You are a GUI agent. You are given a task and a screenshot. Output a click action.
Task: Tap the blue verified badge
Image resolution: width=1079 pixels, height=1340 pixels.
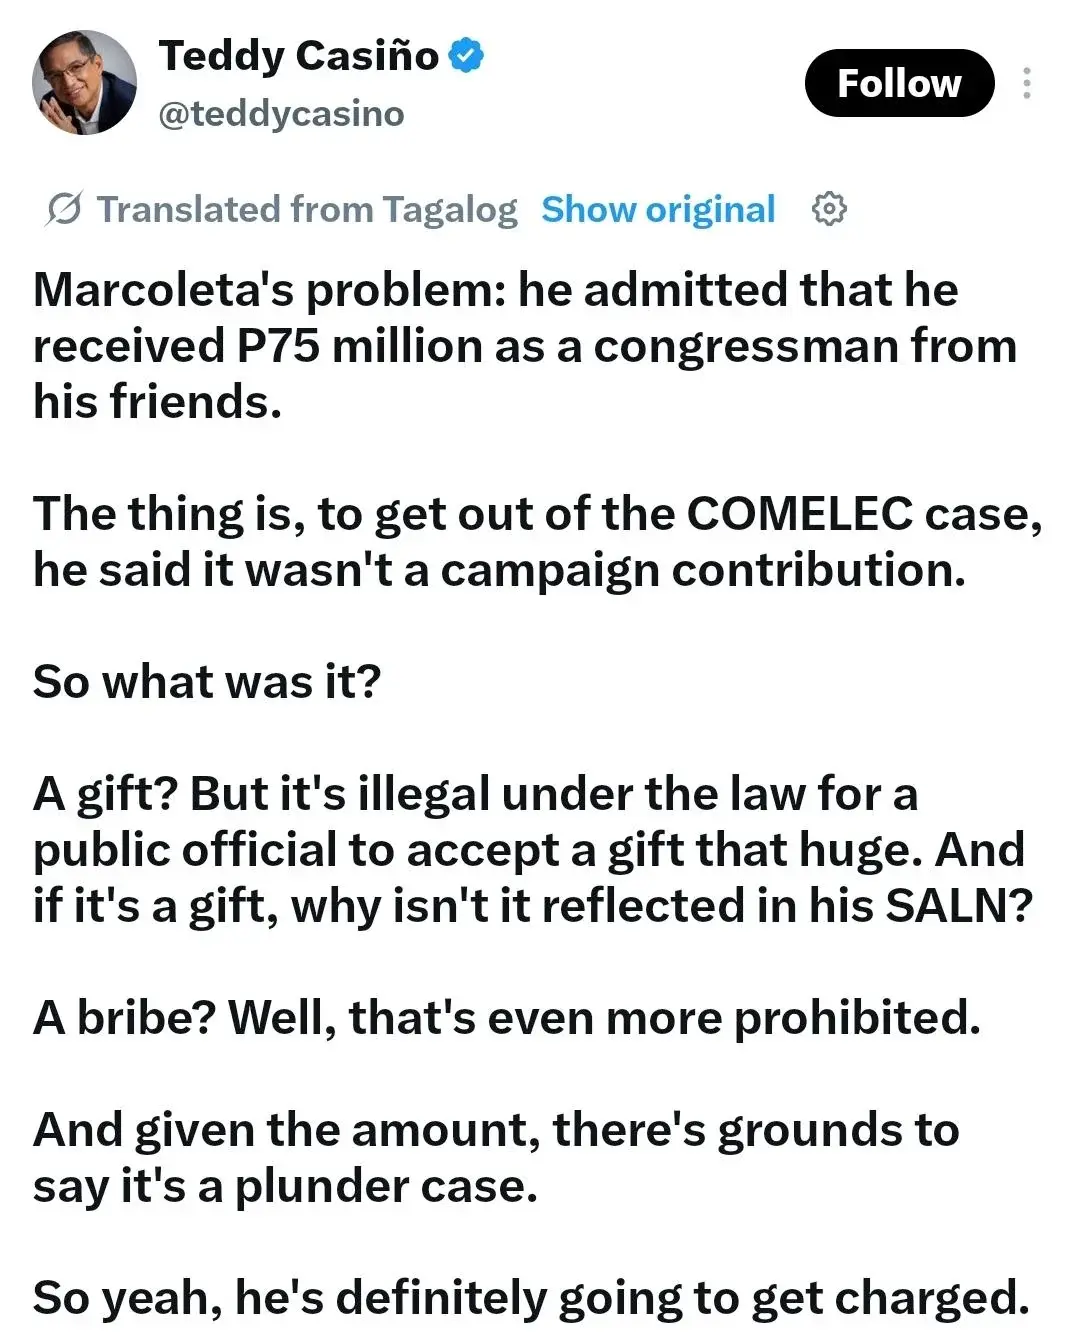coord(466,55)
